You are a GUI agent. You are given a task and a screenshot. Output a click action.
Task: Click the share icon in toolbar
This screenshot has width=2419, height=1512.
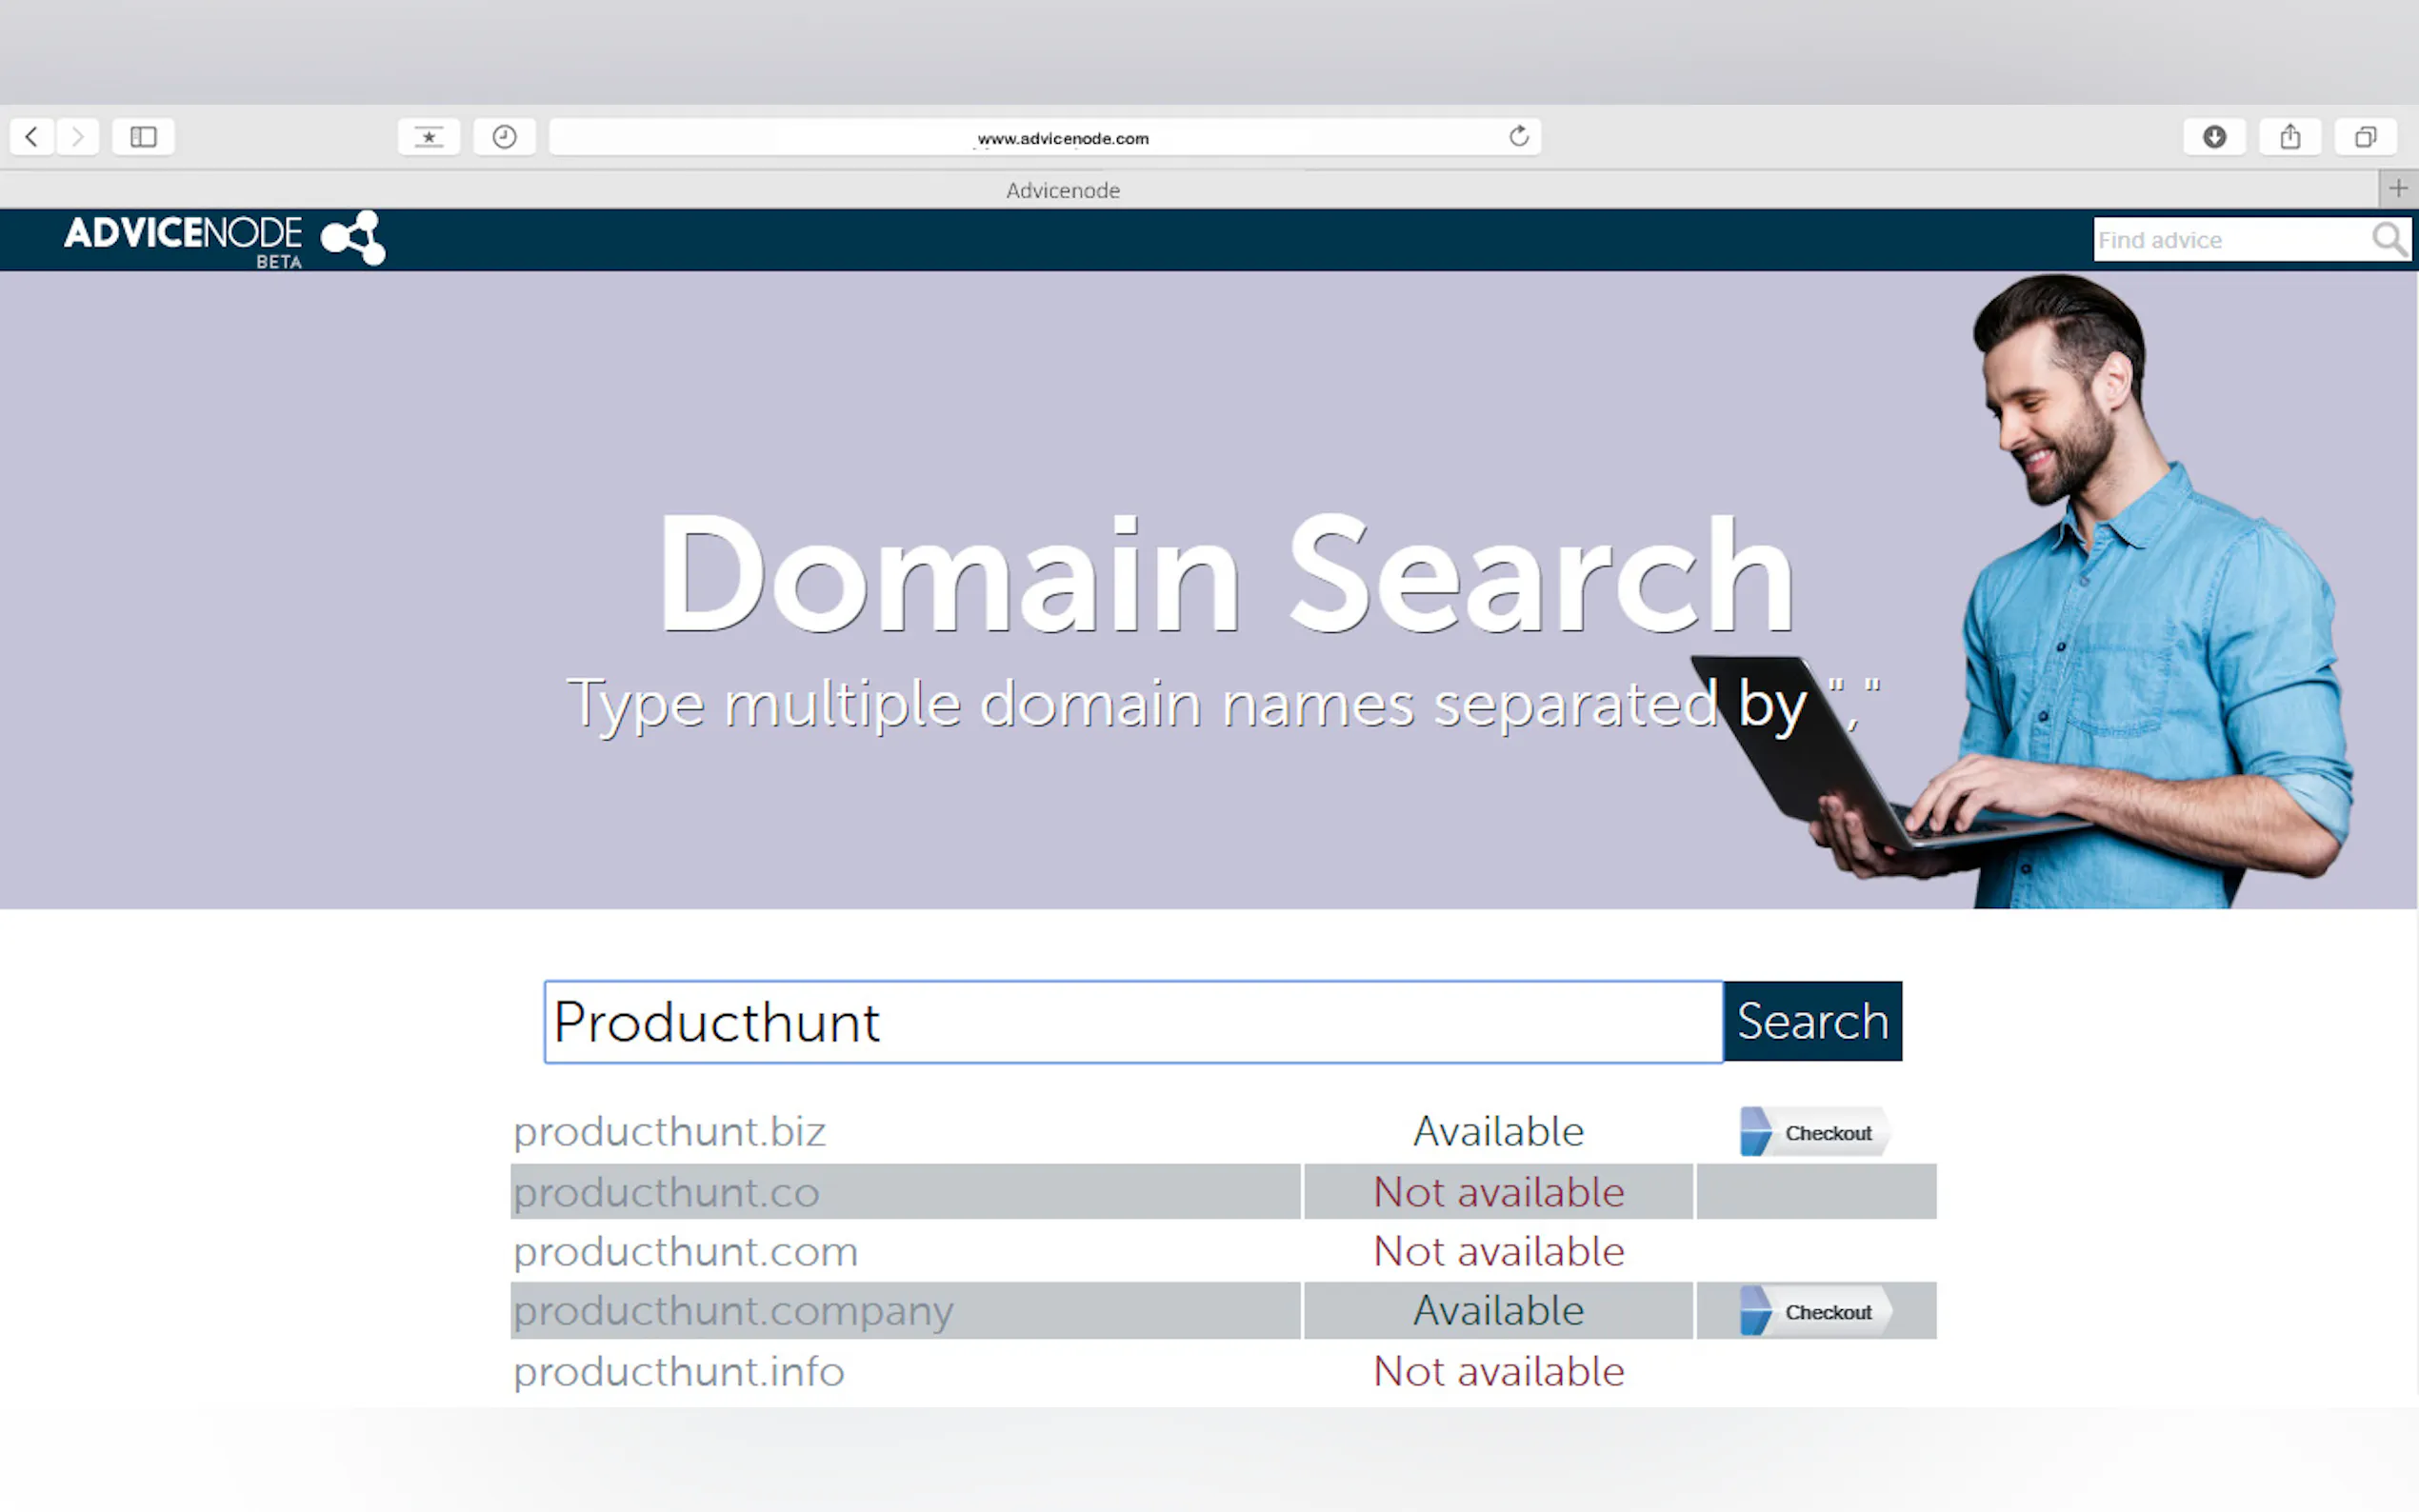(x=2290, y=137)
